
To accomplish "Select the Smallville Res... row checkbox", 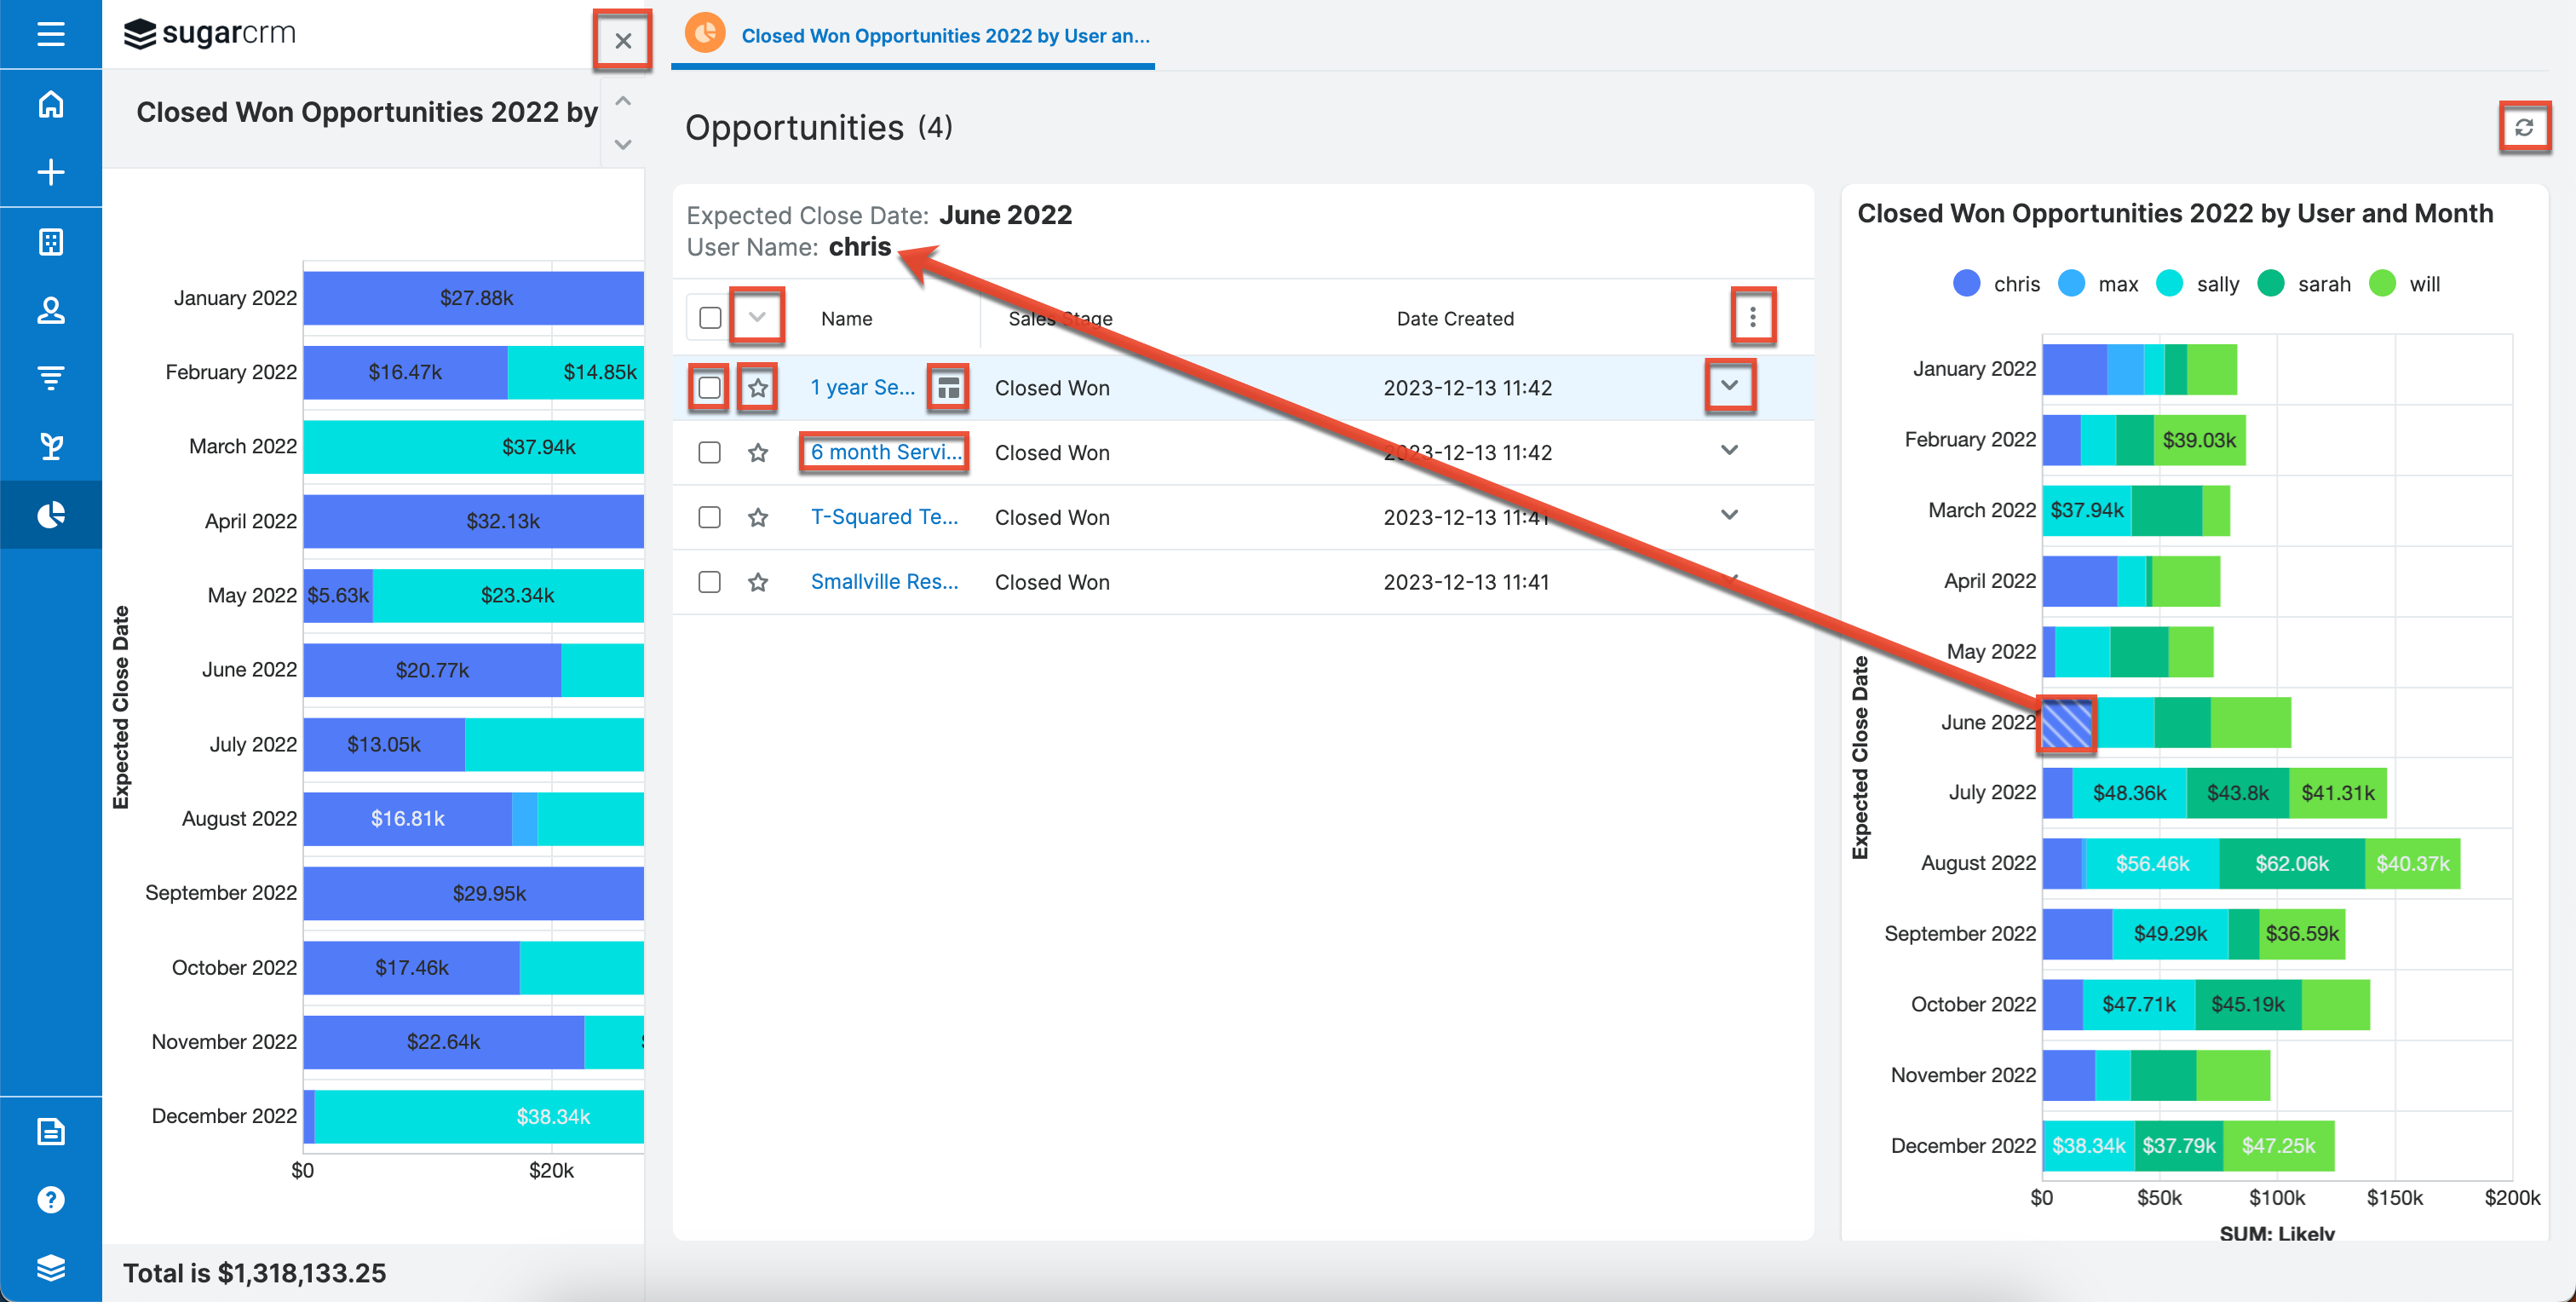I will coord(709,582).
